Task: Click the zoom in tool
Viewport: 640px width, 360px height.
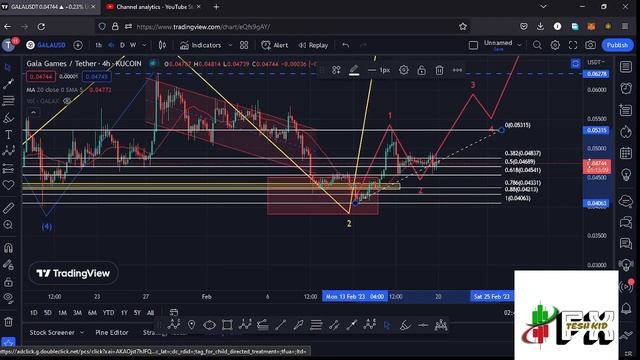Action: click(8, 225)
